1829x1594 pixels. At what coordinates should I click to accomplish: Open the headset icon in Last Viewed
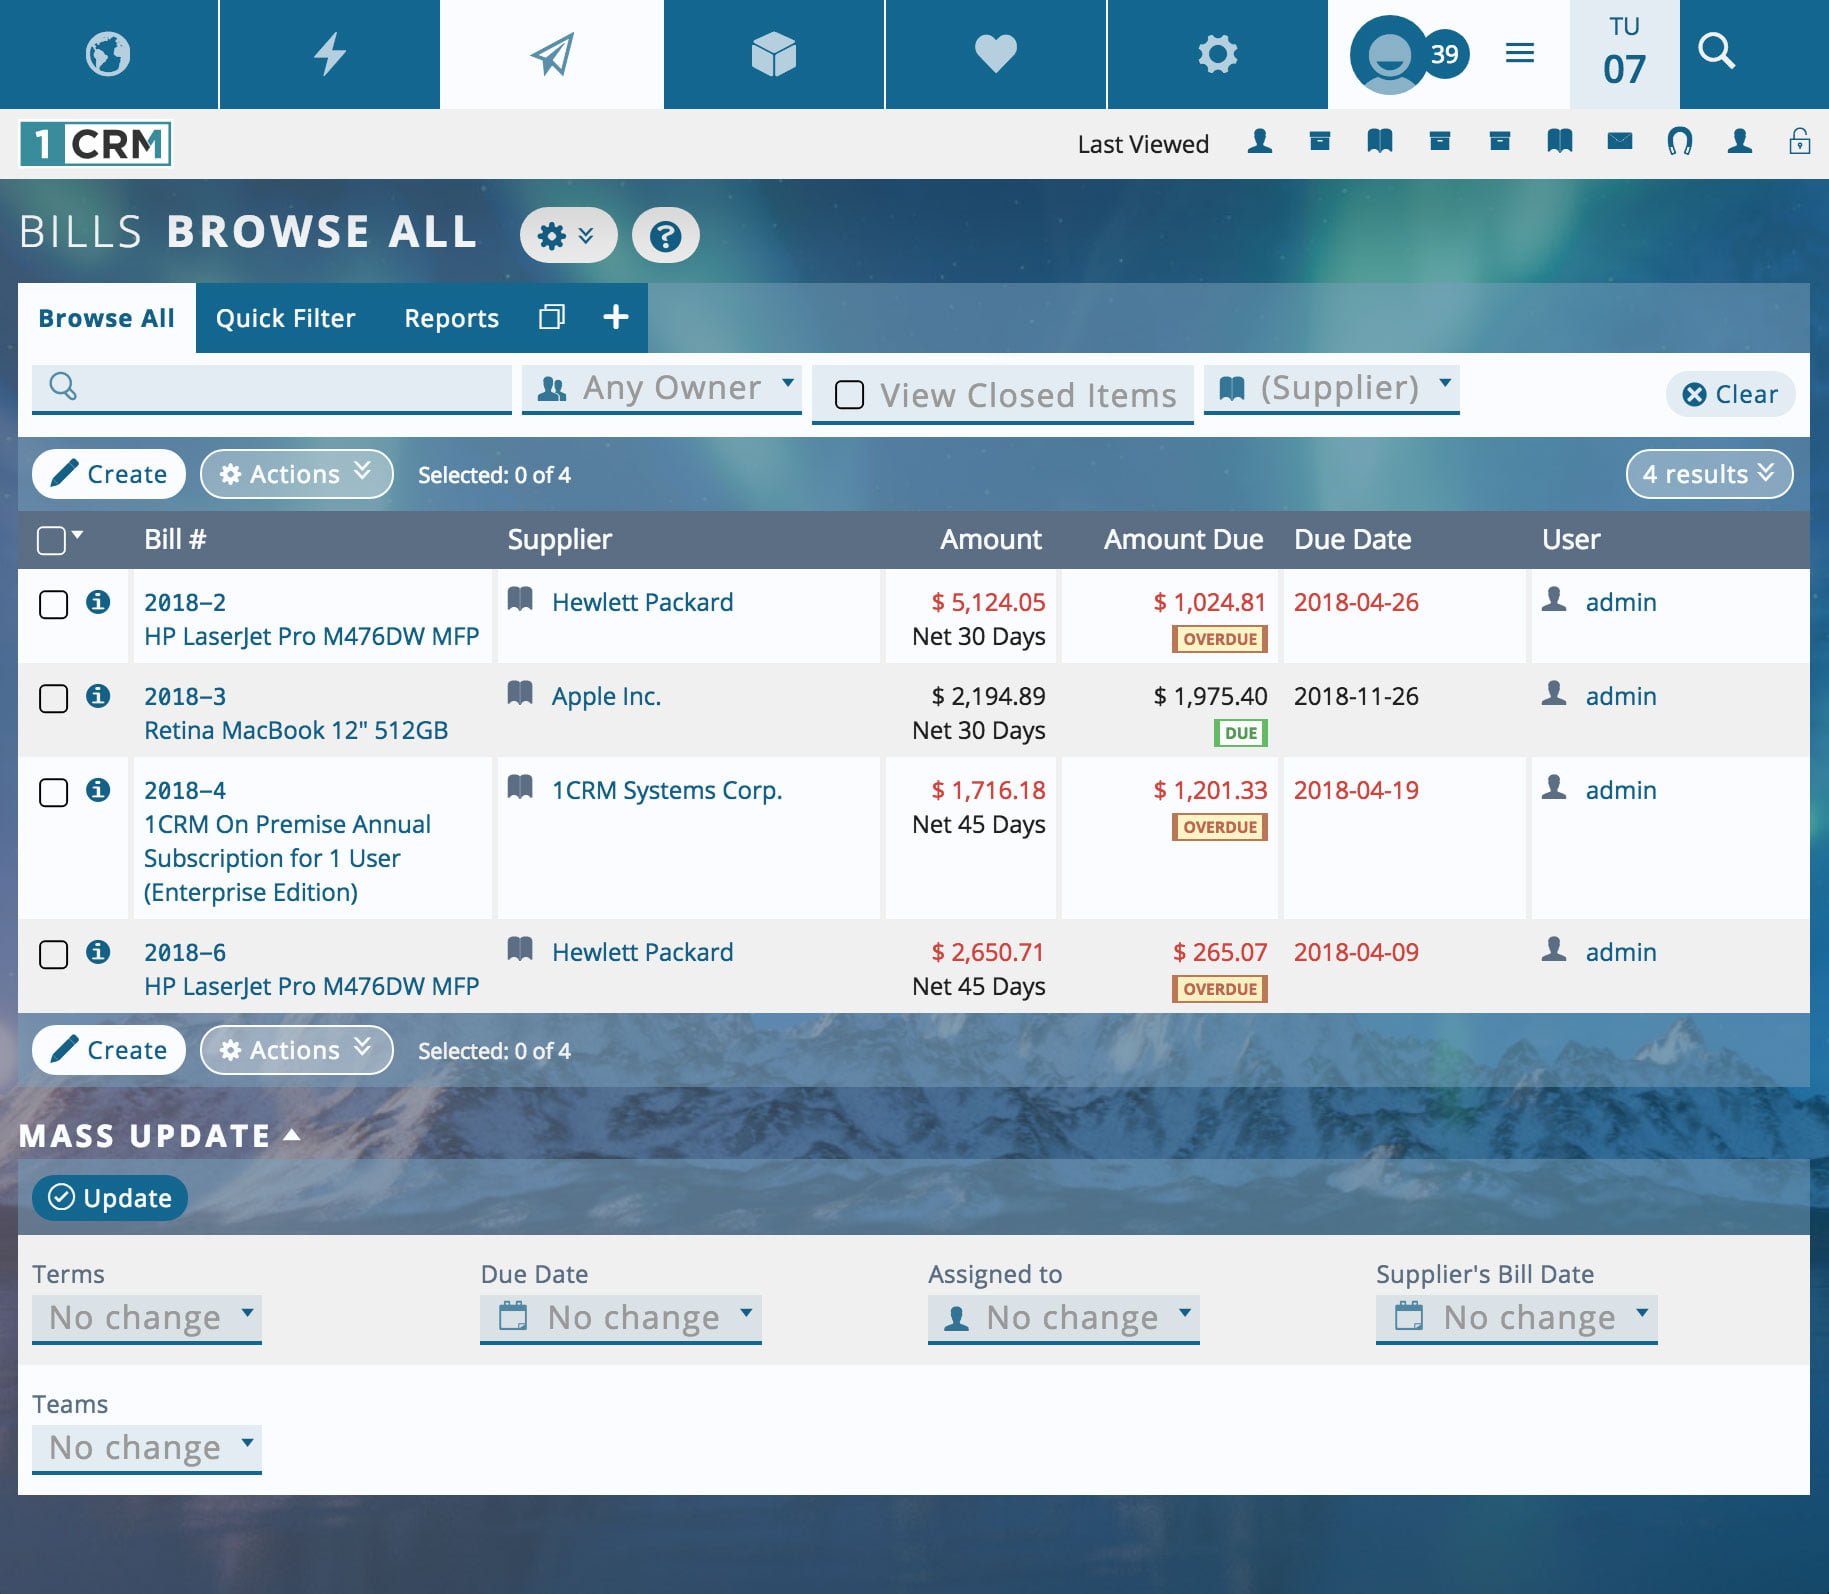pos(1680,141)
